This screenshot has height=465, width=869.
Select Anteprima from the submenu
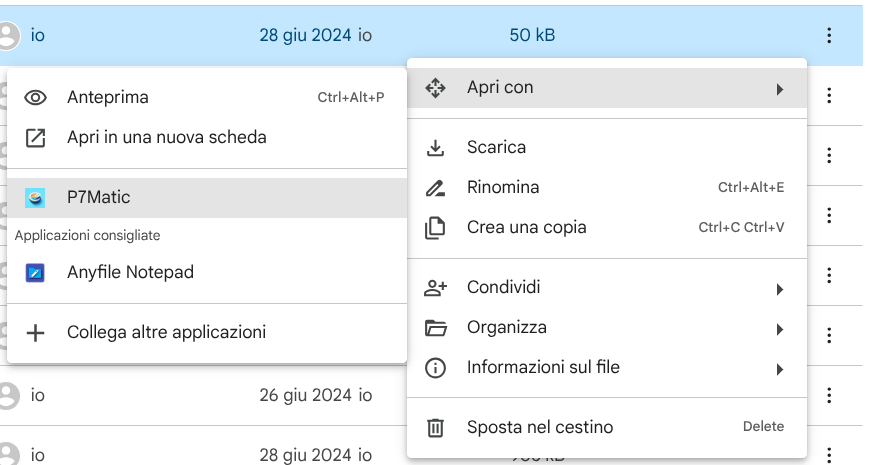pyautogui.click(x=108, y=97)
